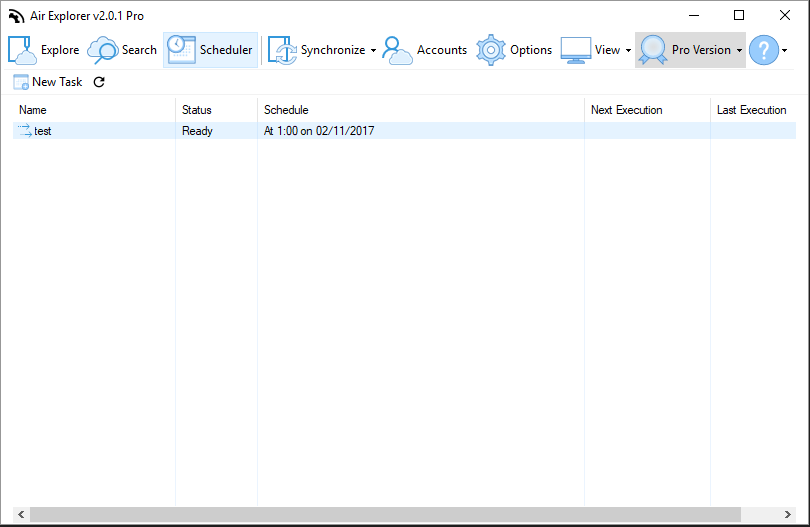The width and height of the screenshot is (810, 527).
Task: Open the Explore view
Action: pyautogui.click(x=44, y=50)
